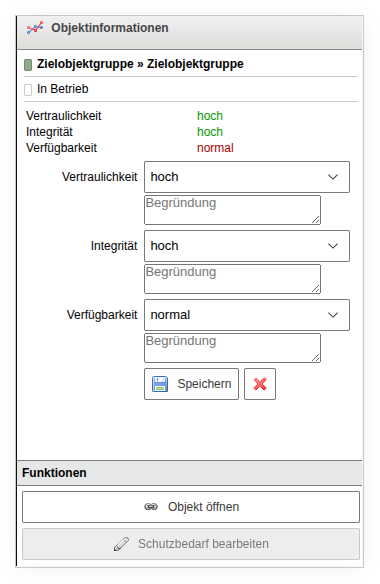Click the chain link icon beside Objekt öffnen
This screenshot has width=380, height=584.
(151, 507)
